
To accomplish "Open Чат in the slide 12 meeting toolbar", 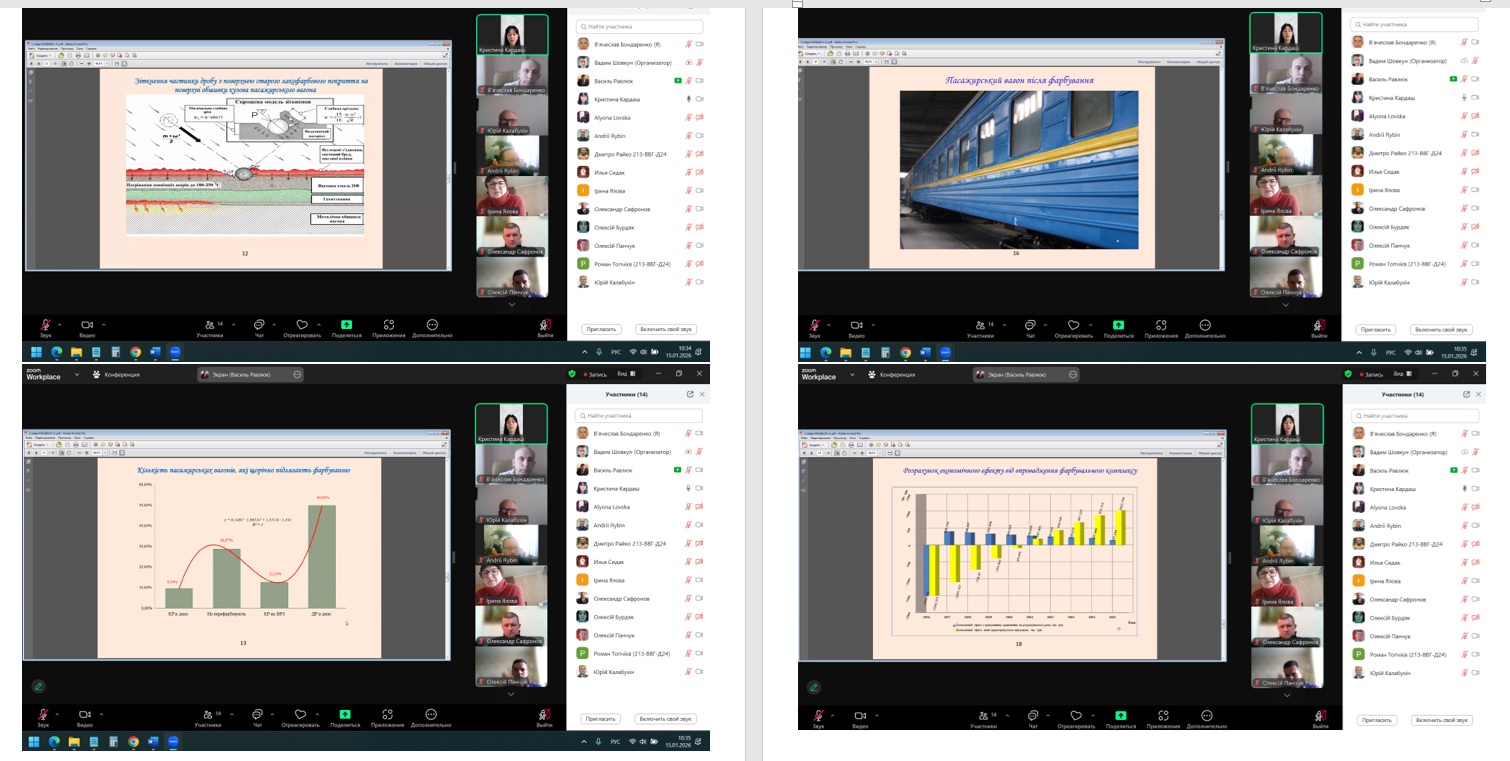I will click(259, 325).
